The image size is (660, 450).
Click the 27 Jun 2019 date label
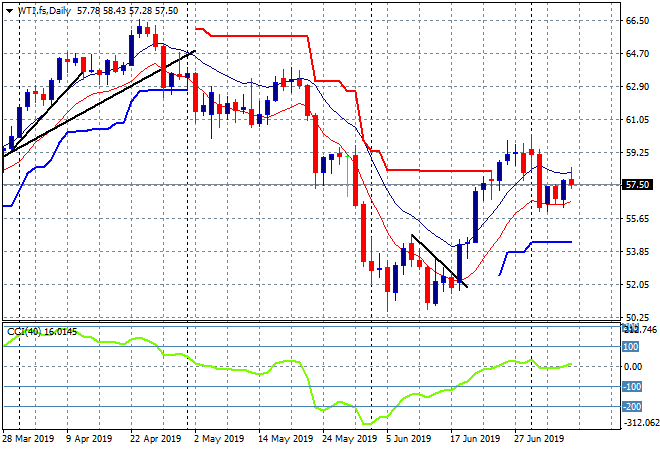539,439
